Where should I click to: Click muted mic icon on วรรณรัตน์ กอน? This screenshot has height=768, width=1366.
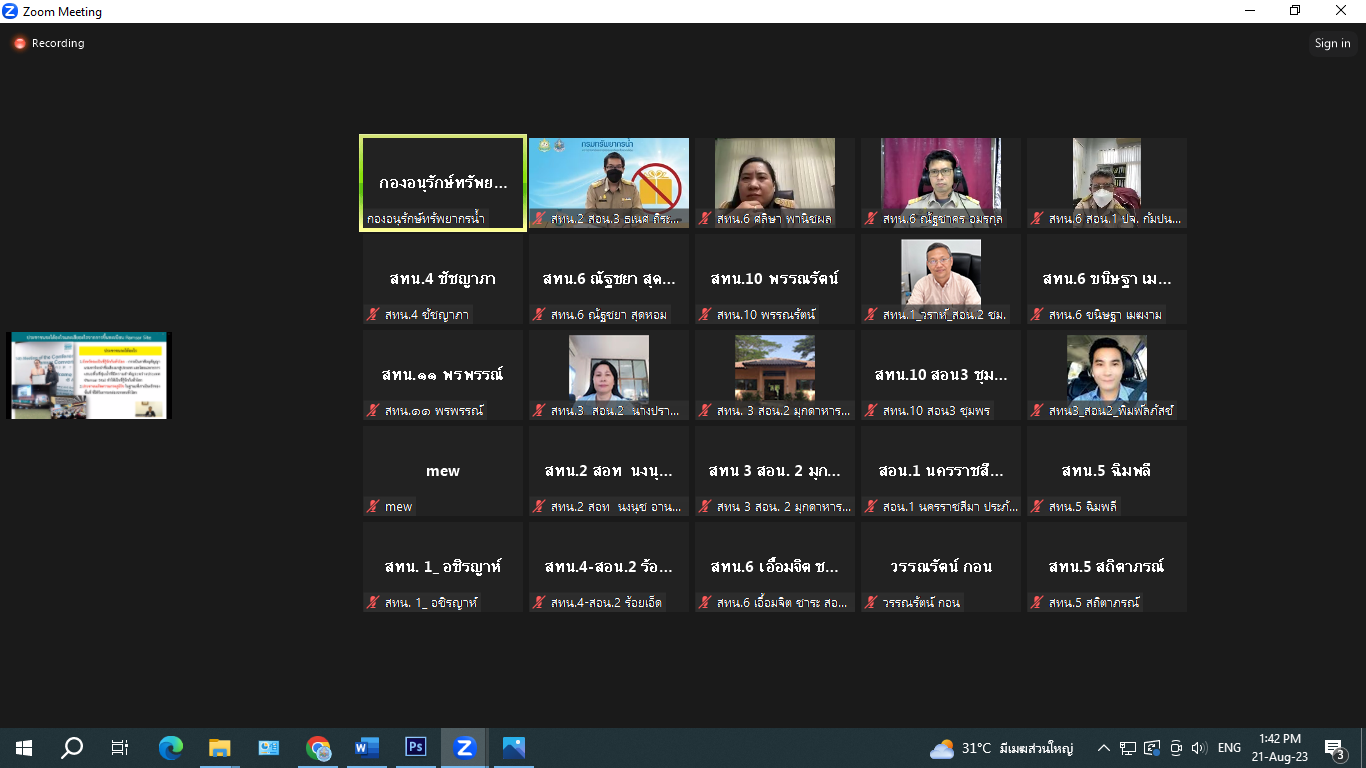click(871, 603)
